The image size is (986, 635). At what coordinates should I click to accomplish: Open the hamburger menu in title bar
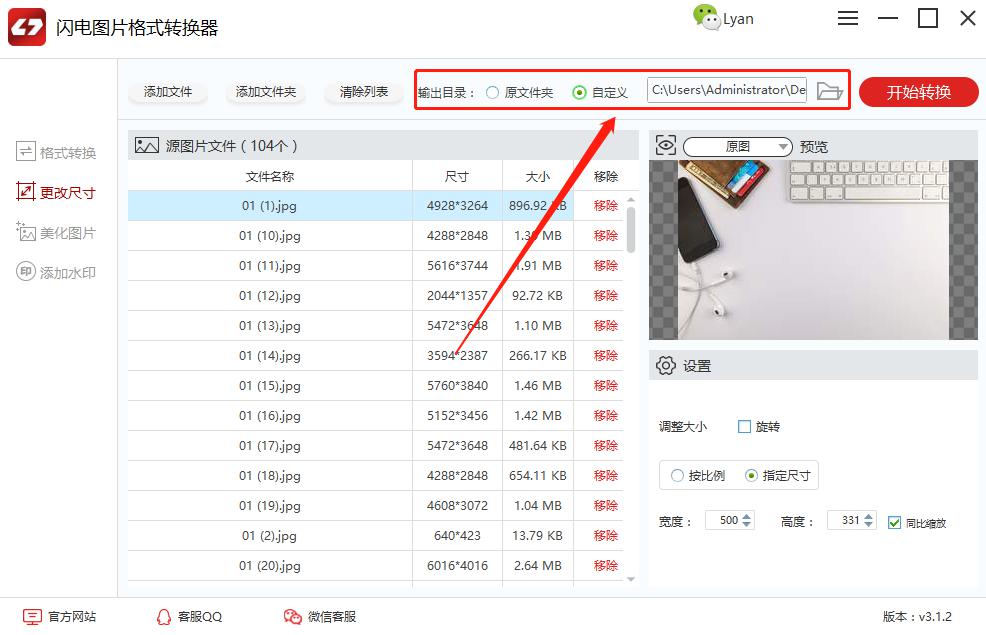[x=848, y=18]
